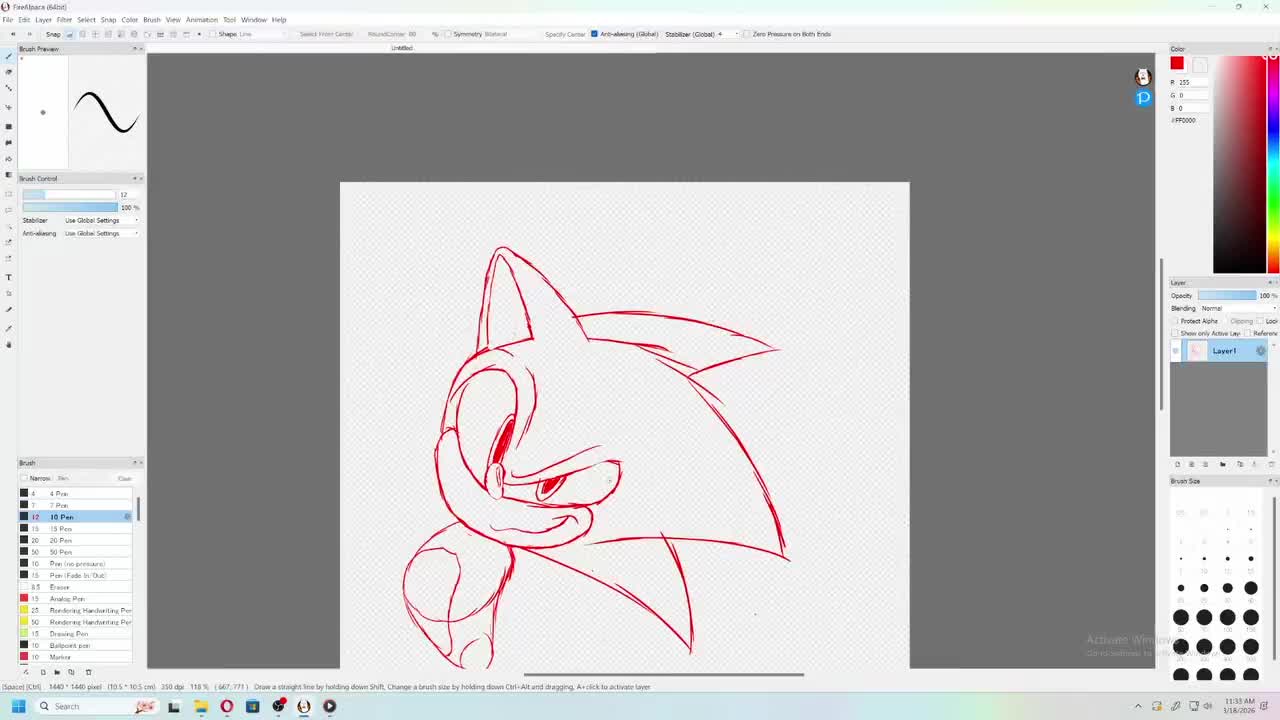Enable the Protect Alpha checkbox
The width and height of the screenshot is (1280, 720).
click(1176, 321)
